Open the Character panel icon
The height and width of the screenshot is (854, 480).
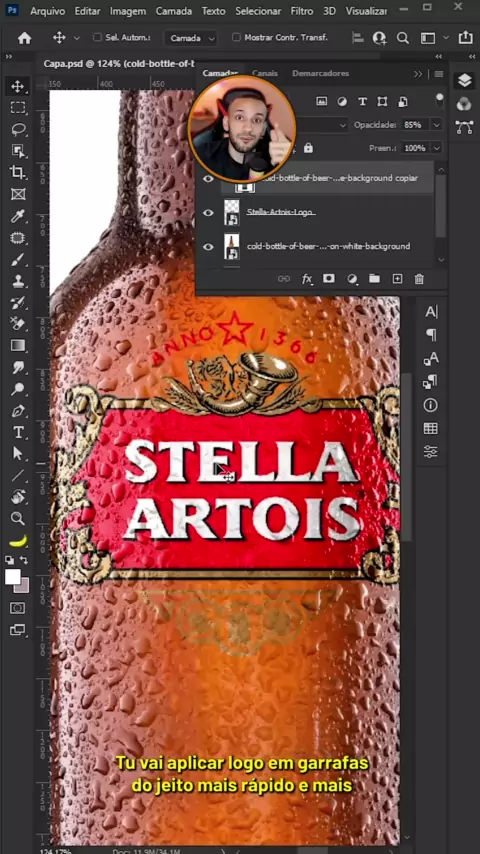pyautogui.click(x=431, y=312)
